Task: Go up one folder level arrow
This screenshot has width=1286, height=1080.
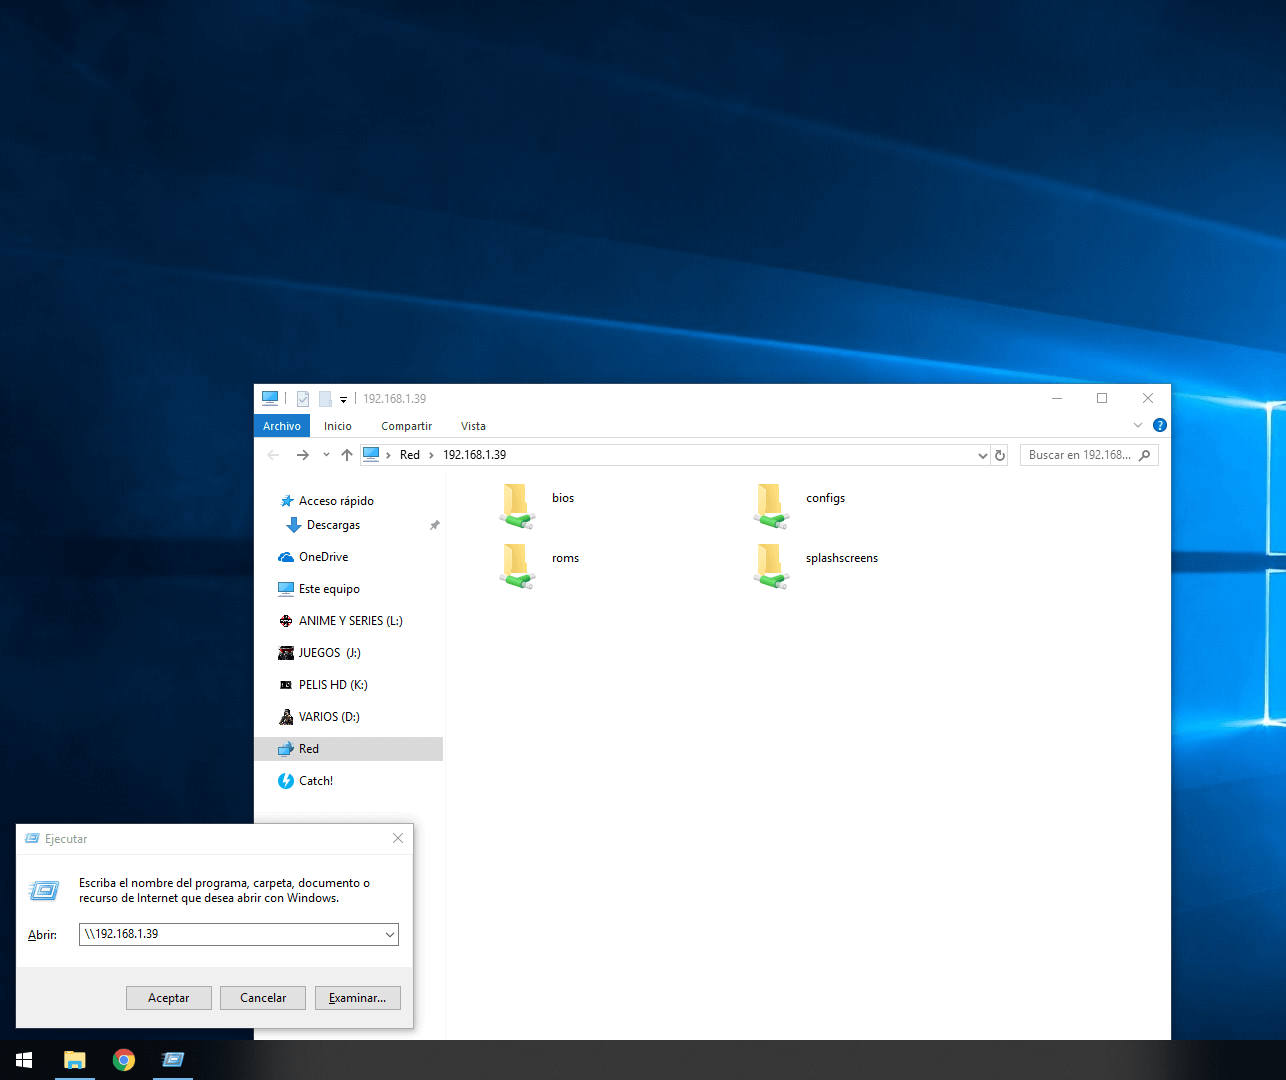Action: [x=347, y=455]
